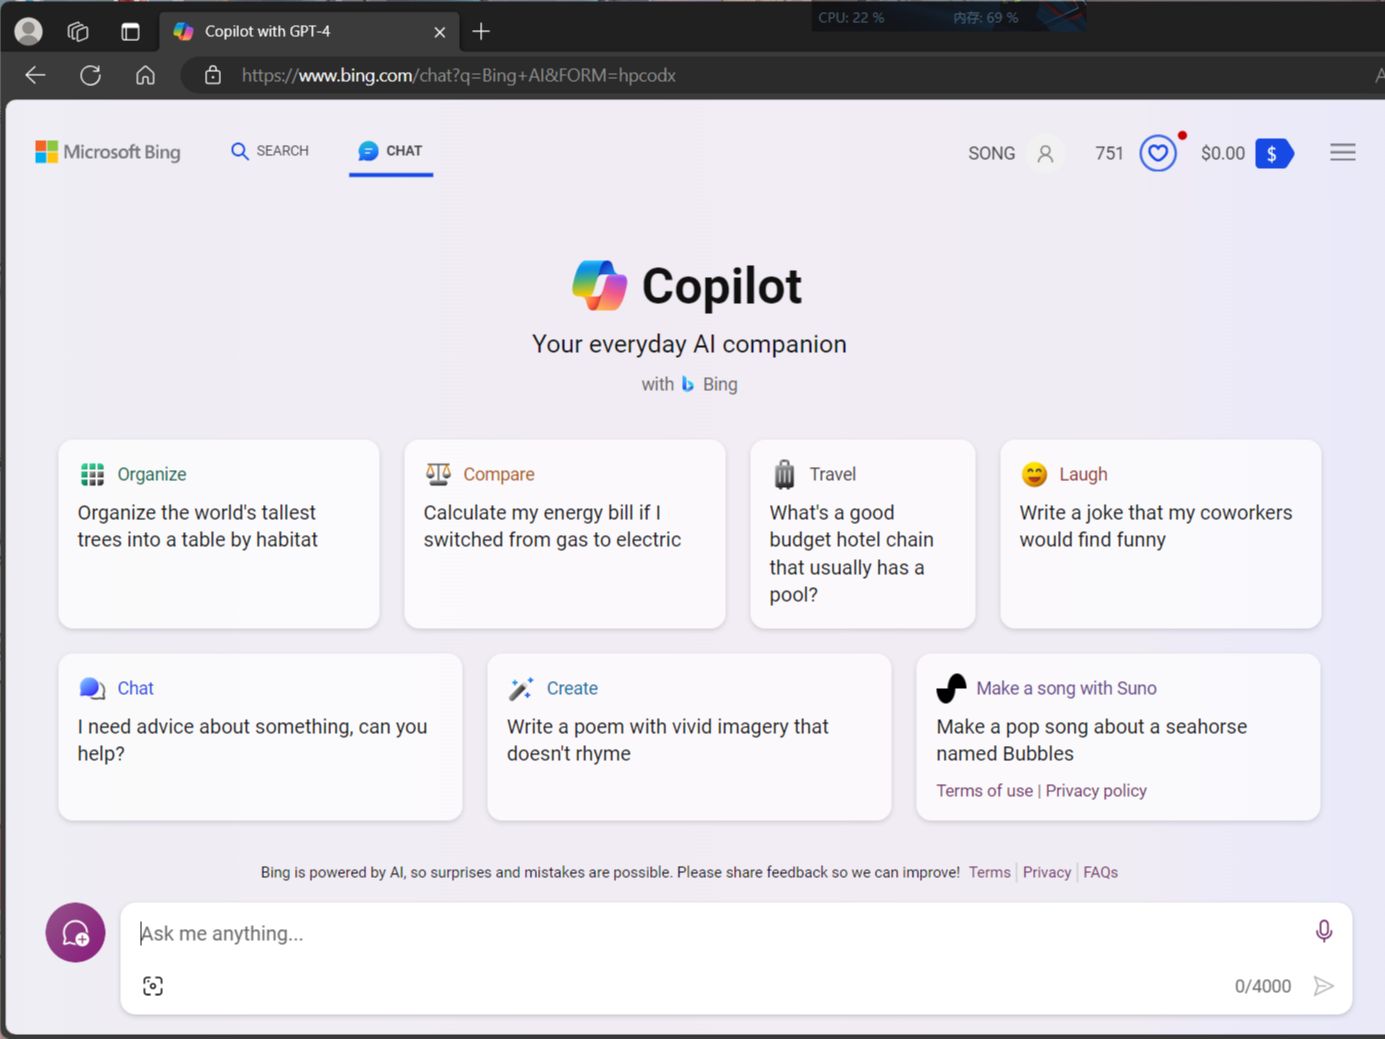This screenshot has width=1385, height=1039.
Task: Select the Laugh coworkers joke suggestion card
Action: click(1160, 534)
